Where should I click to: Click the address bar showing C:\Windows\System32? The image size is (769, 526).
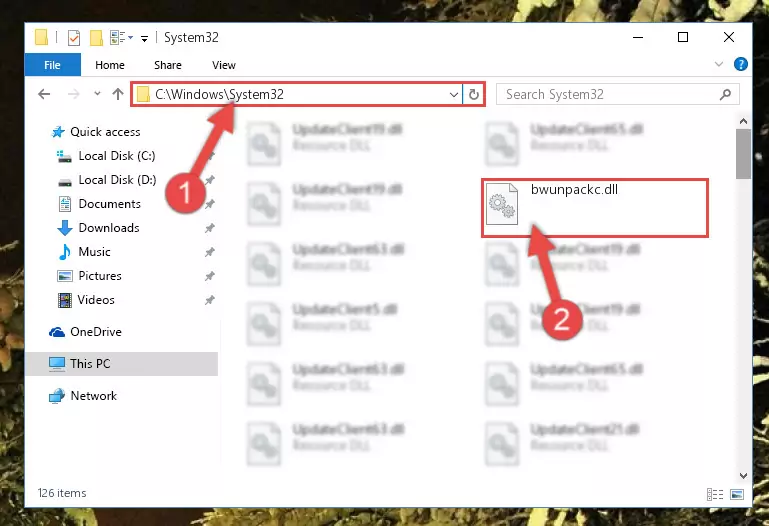[297, 94]
